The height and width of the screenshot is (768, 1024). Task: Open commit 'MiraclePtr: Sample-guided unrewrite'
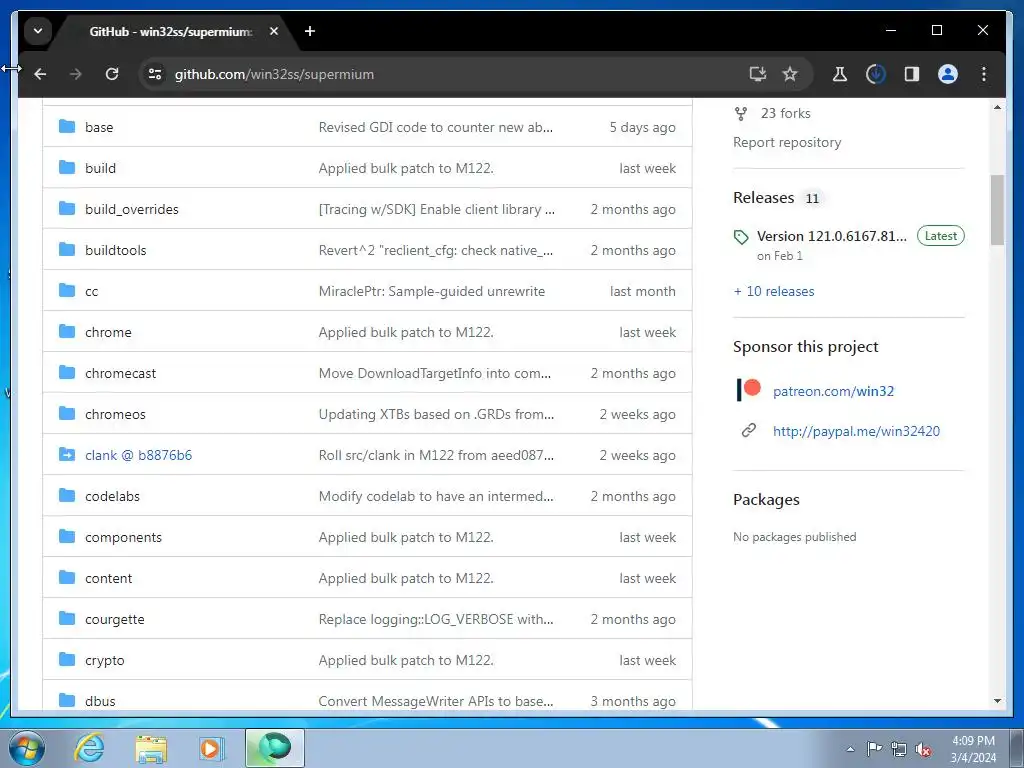tap(432, 291)
